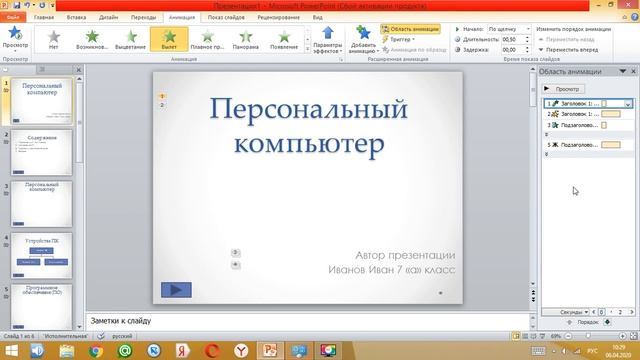Select the 'Плавное приближение' animation effect

[207, 40]
